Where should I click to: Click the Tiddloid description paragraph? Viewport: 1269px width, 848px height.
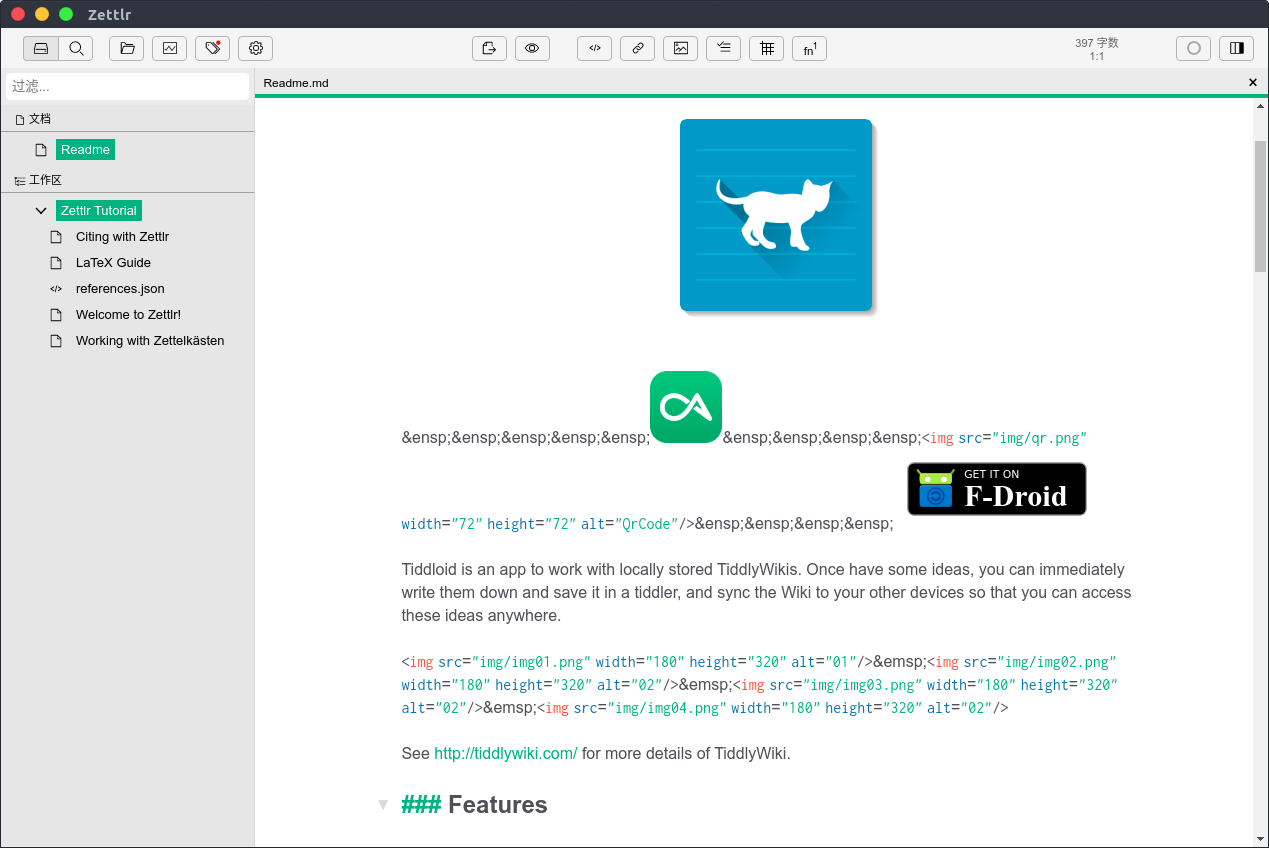[x=767, y=592]
